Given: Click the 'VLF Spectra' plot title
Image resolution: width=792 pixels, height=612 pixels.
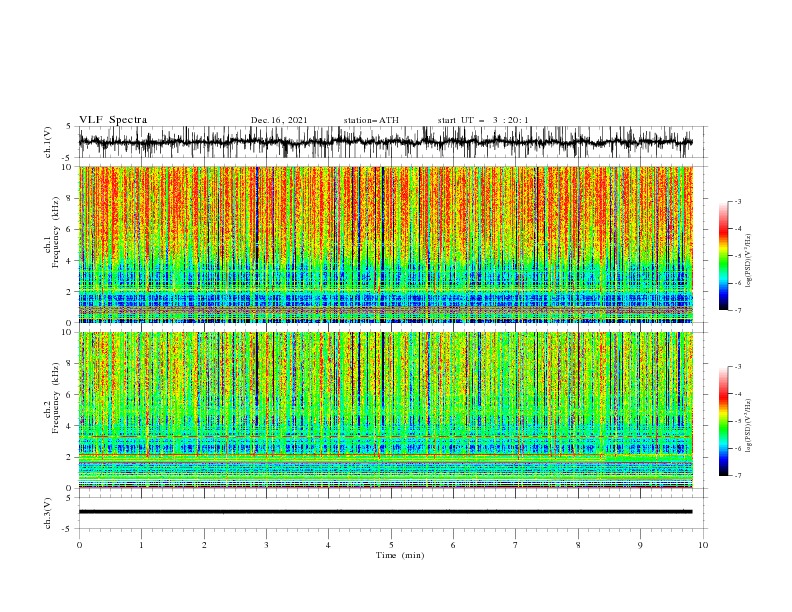Looking at the screenshot, I should [113, 120].
